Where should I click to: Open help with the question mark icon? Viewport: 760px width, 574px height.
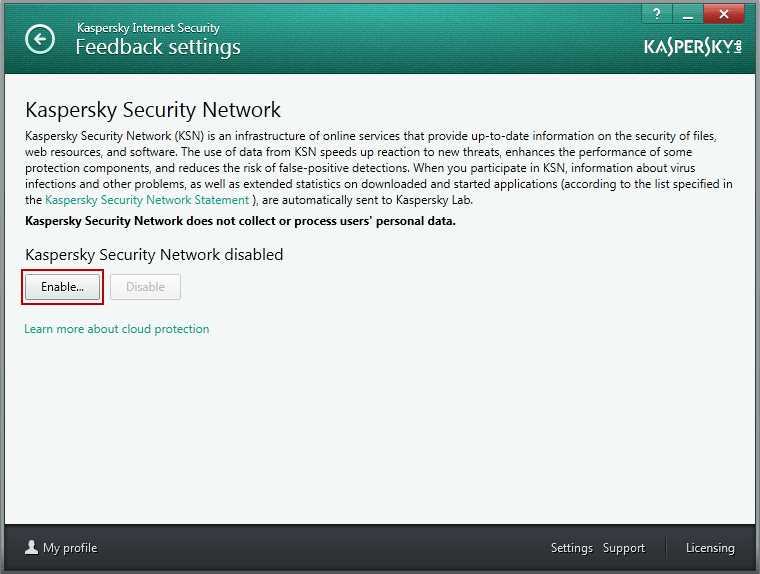tap(657, 14)
